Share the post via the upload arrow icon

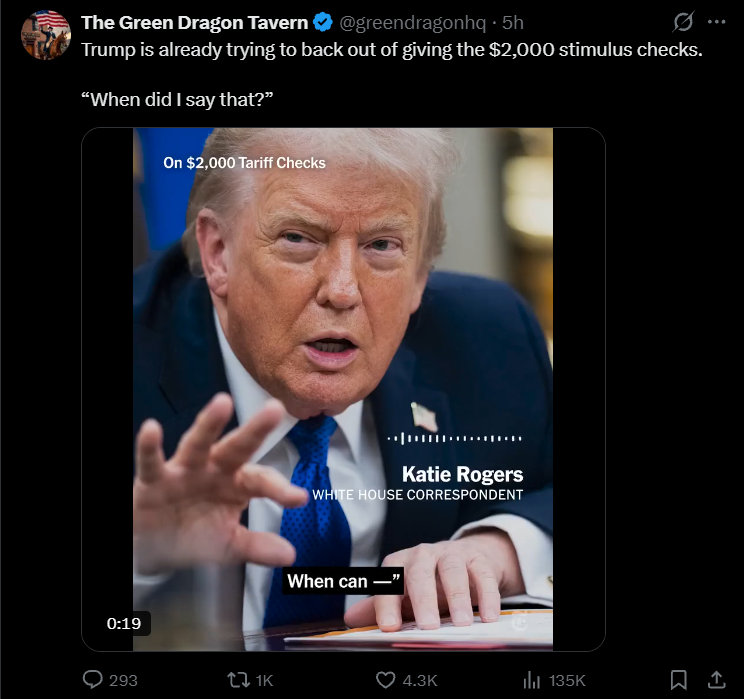716,680
